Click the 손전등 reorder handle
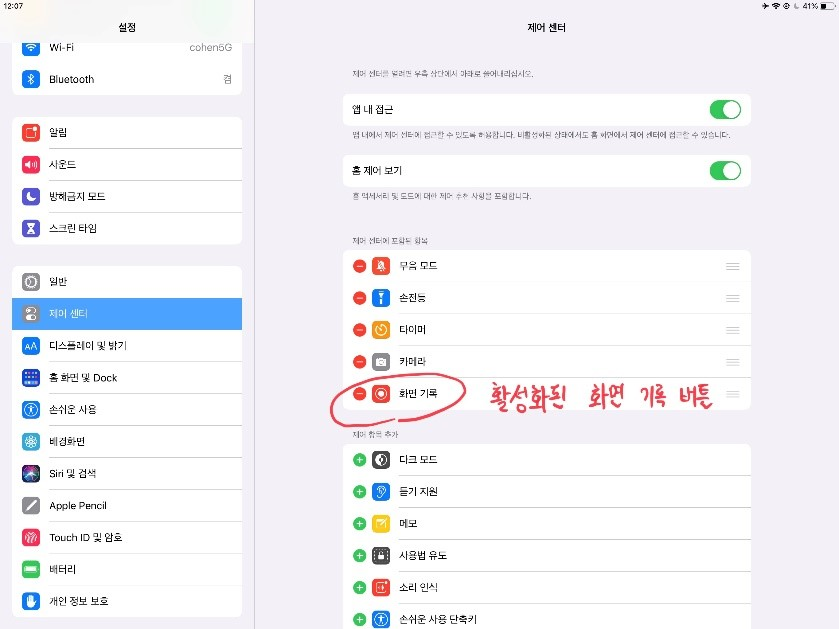The width and height of the screenshot is (839, 629). [733, 298]
